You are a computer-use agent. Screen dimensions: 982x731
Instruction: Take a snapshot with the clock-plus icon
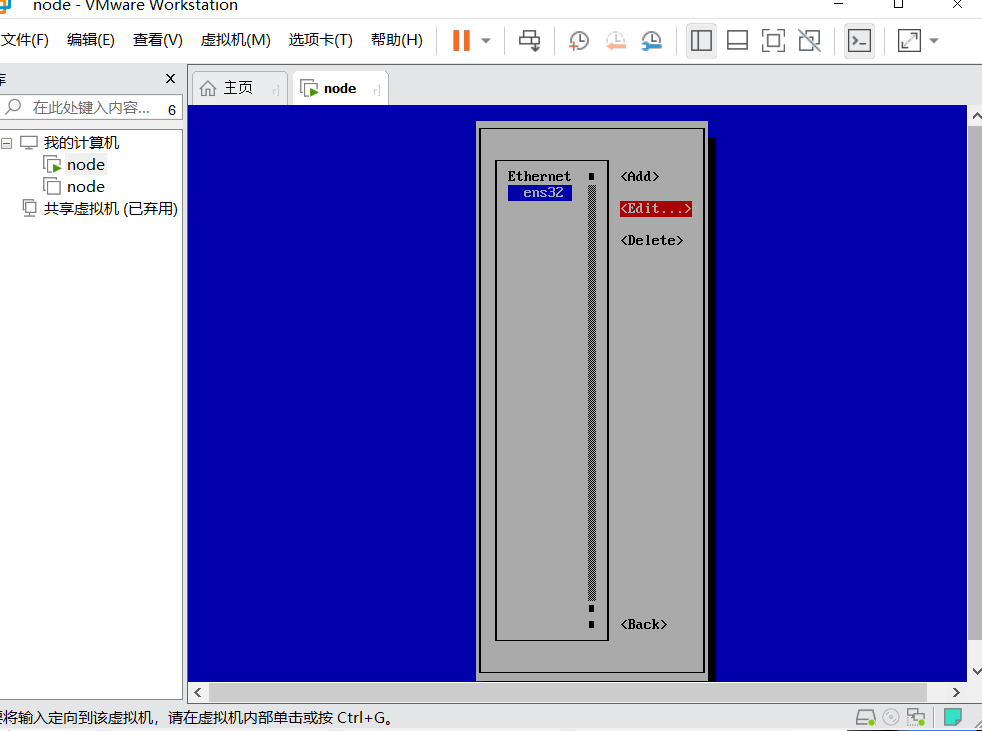coord(578,41)
